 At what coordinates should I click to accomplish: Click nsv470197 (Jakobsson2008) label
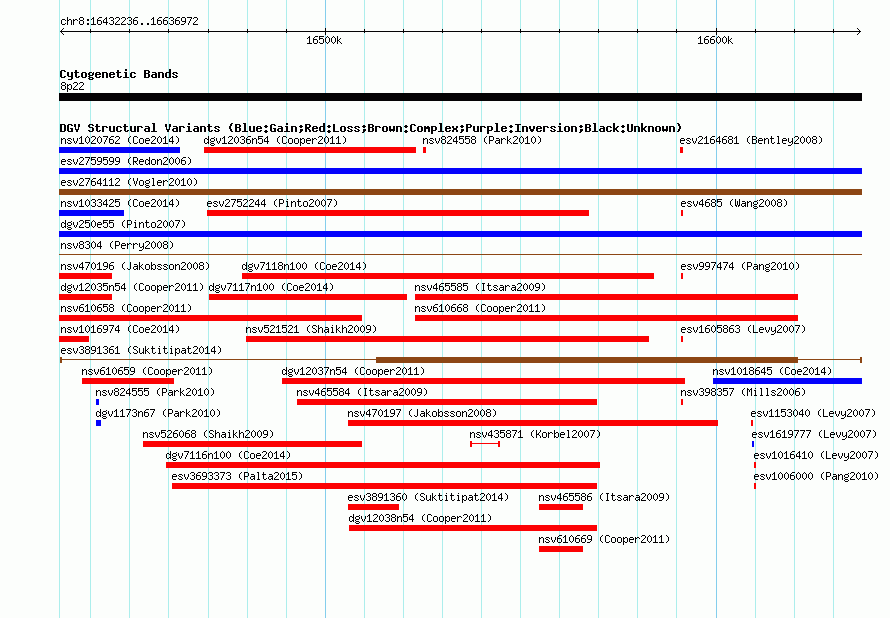[x=422, y=413]
